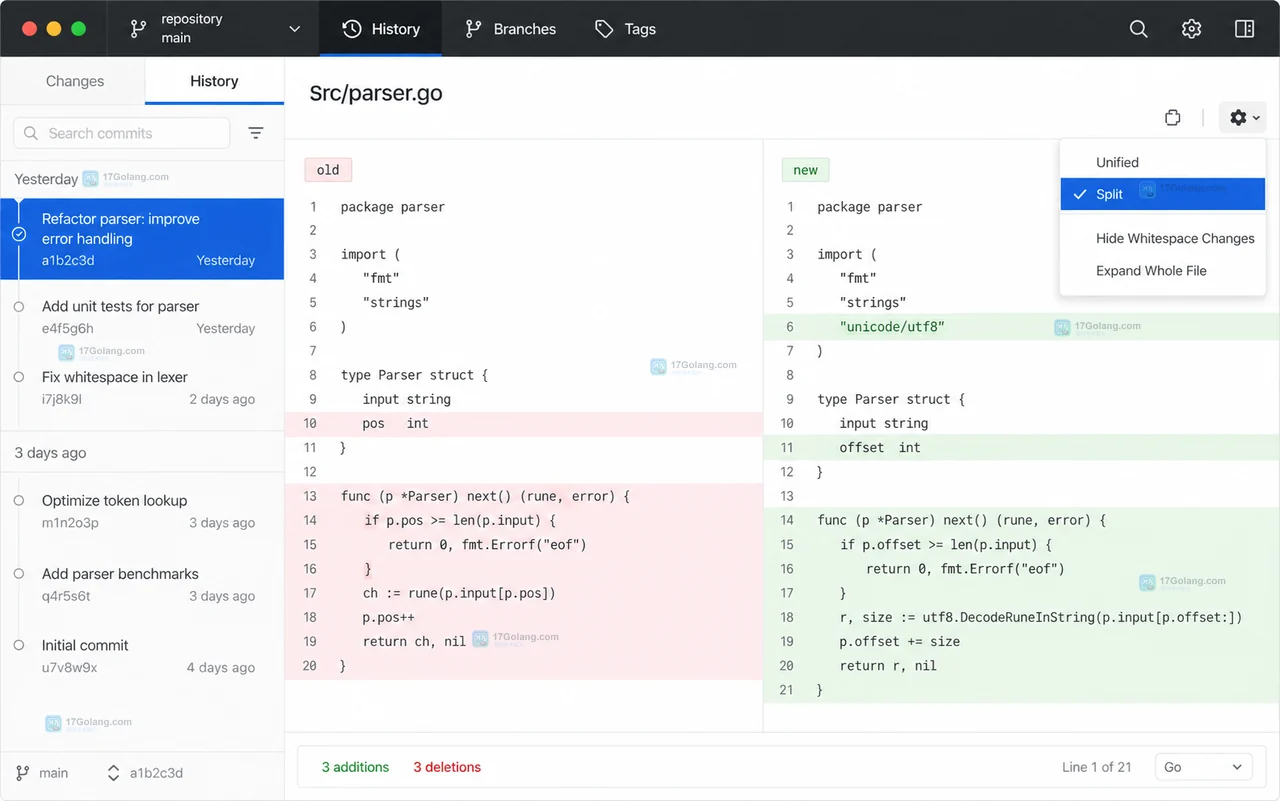Open the Go language dropdown

[1203, 767]
